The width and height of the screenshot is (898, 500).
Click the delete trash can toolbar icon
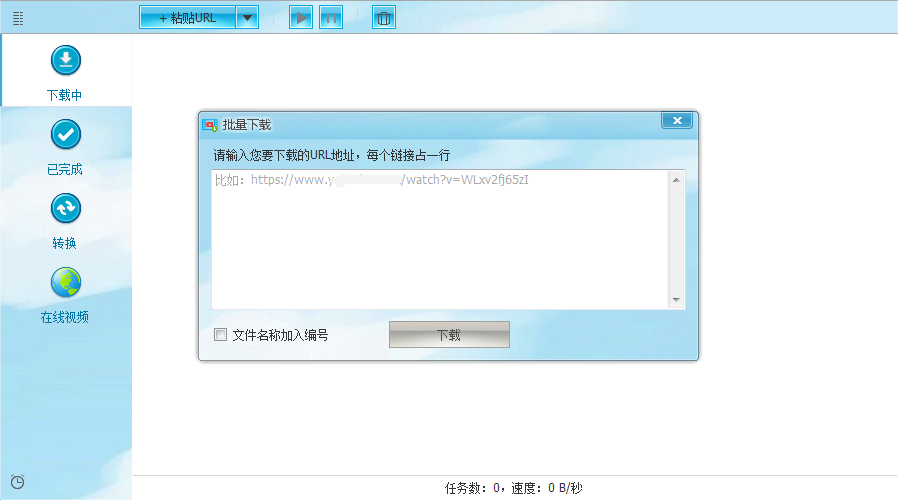[383, 18]
